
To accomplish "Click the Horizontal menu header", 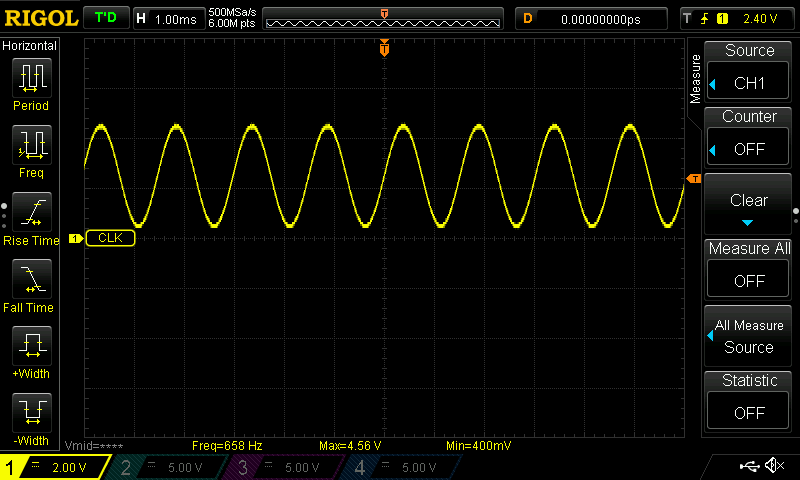I will tap(30, 46).
